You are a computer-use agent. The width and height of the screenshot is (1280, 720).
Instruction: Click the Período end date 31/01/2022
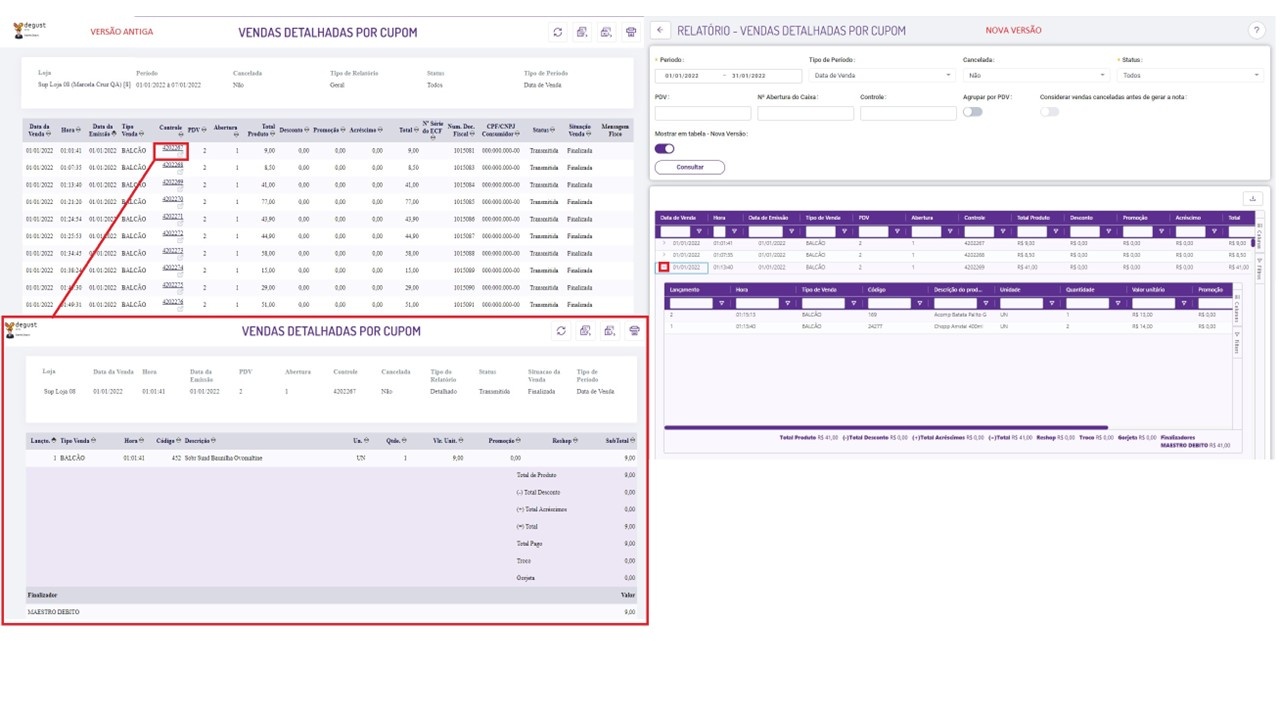[x=748, y=76]
